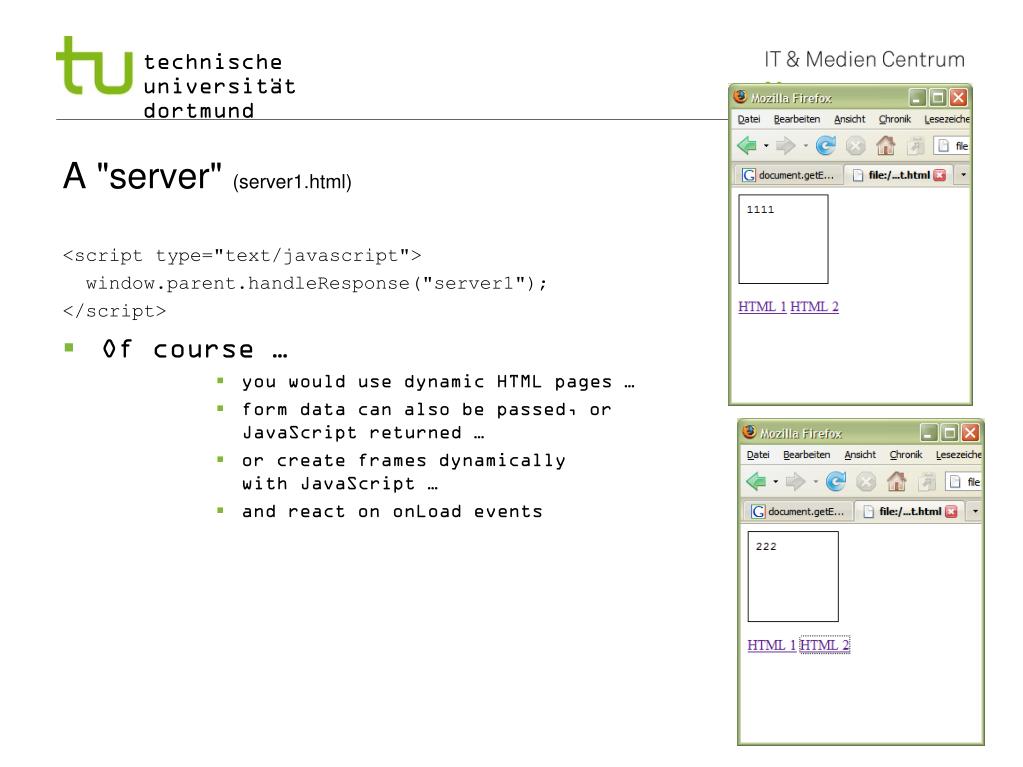Click 'form data can also be passed' bullet
1023x767 pixels.
click(427, 421)
